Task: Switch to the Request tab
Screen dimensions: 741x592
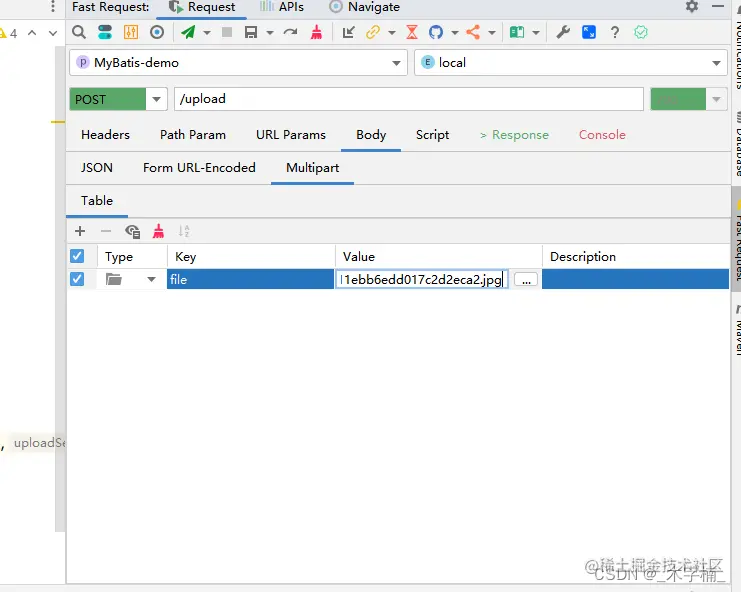Action: click(202, 7)
